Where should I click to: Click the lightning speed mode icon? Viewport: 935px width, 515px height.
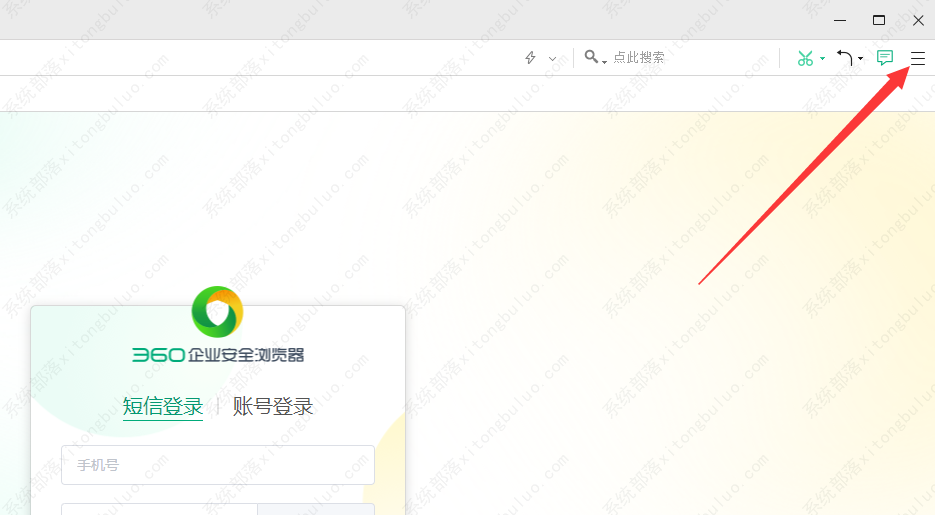(530, 58)
